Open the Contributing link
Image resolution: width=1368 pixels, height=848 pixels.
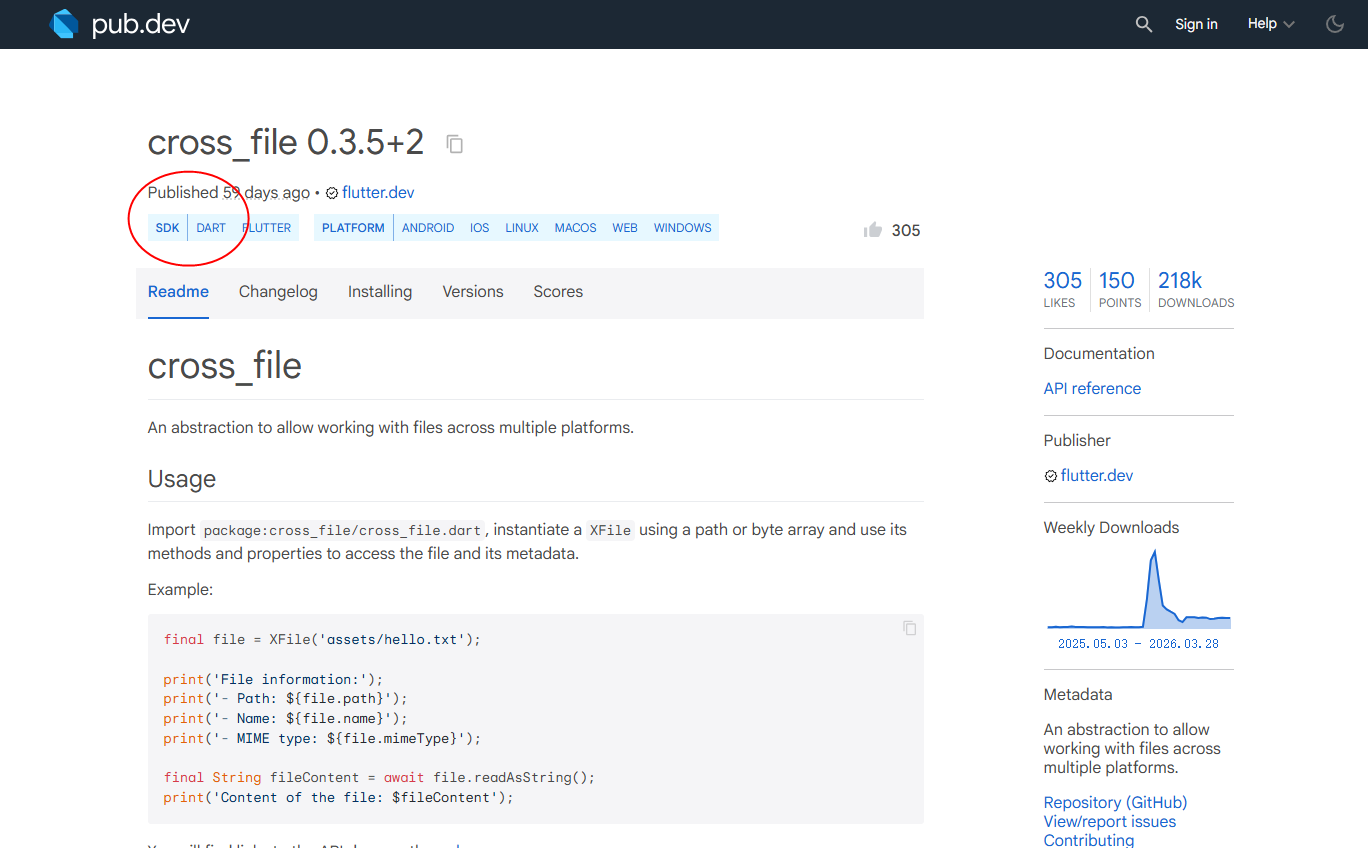pos(1089,840)
